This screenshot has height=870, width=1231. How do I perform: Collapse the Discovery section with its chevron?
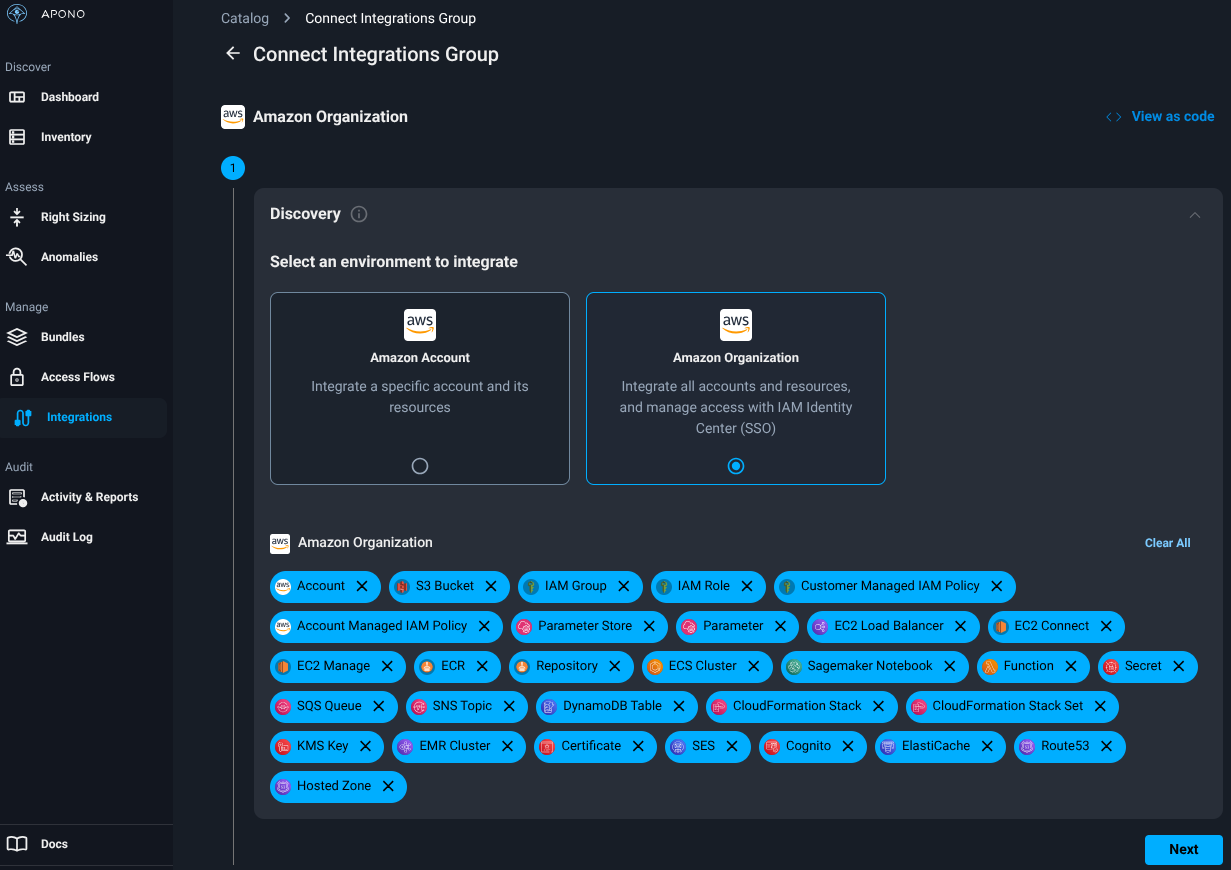click(x=1194, y=214)
